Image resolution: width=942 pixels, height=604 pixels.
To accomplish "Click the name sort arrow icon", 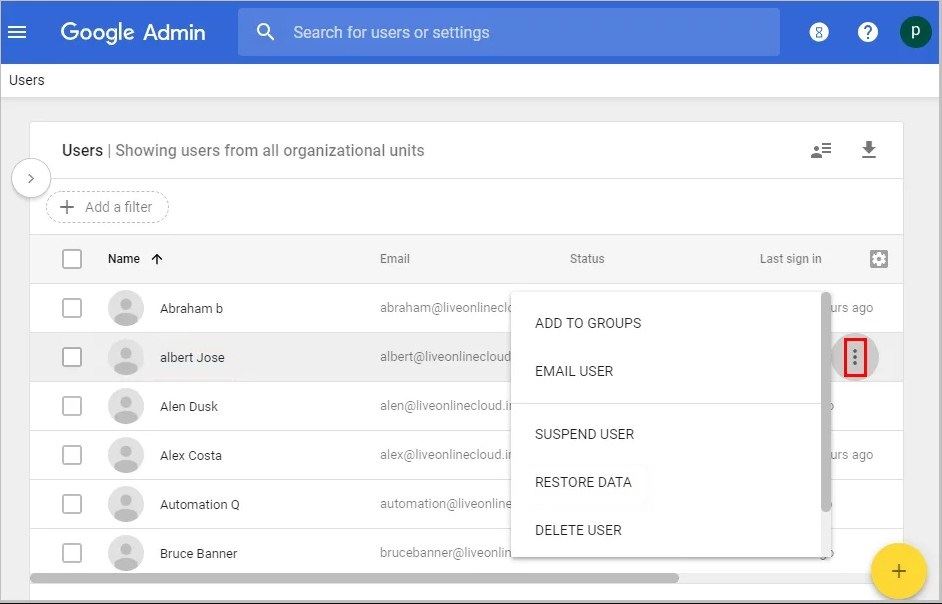I will tap(157, 259).
